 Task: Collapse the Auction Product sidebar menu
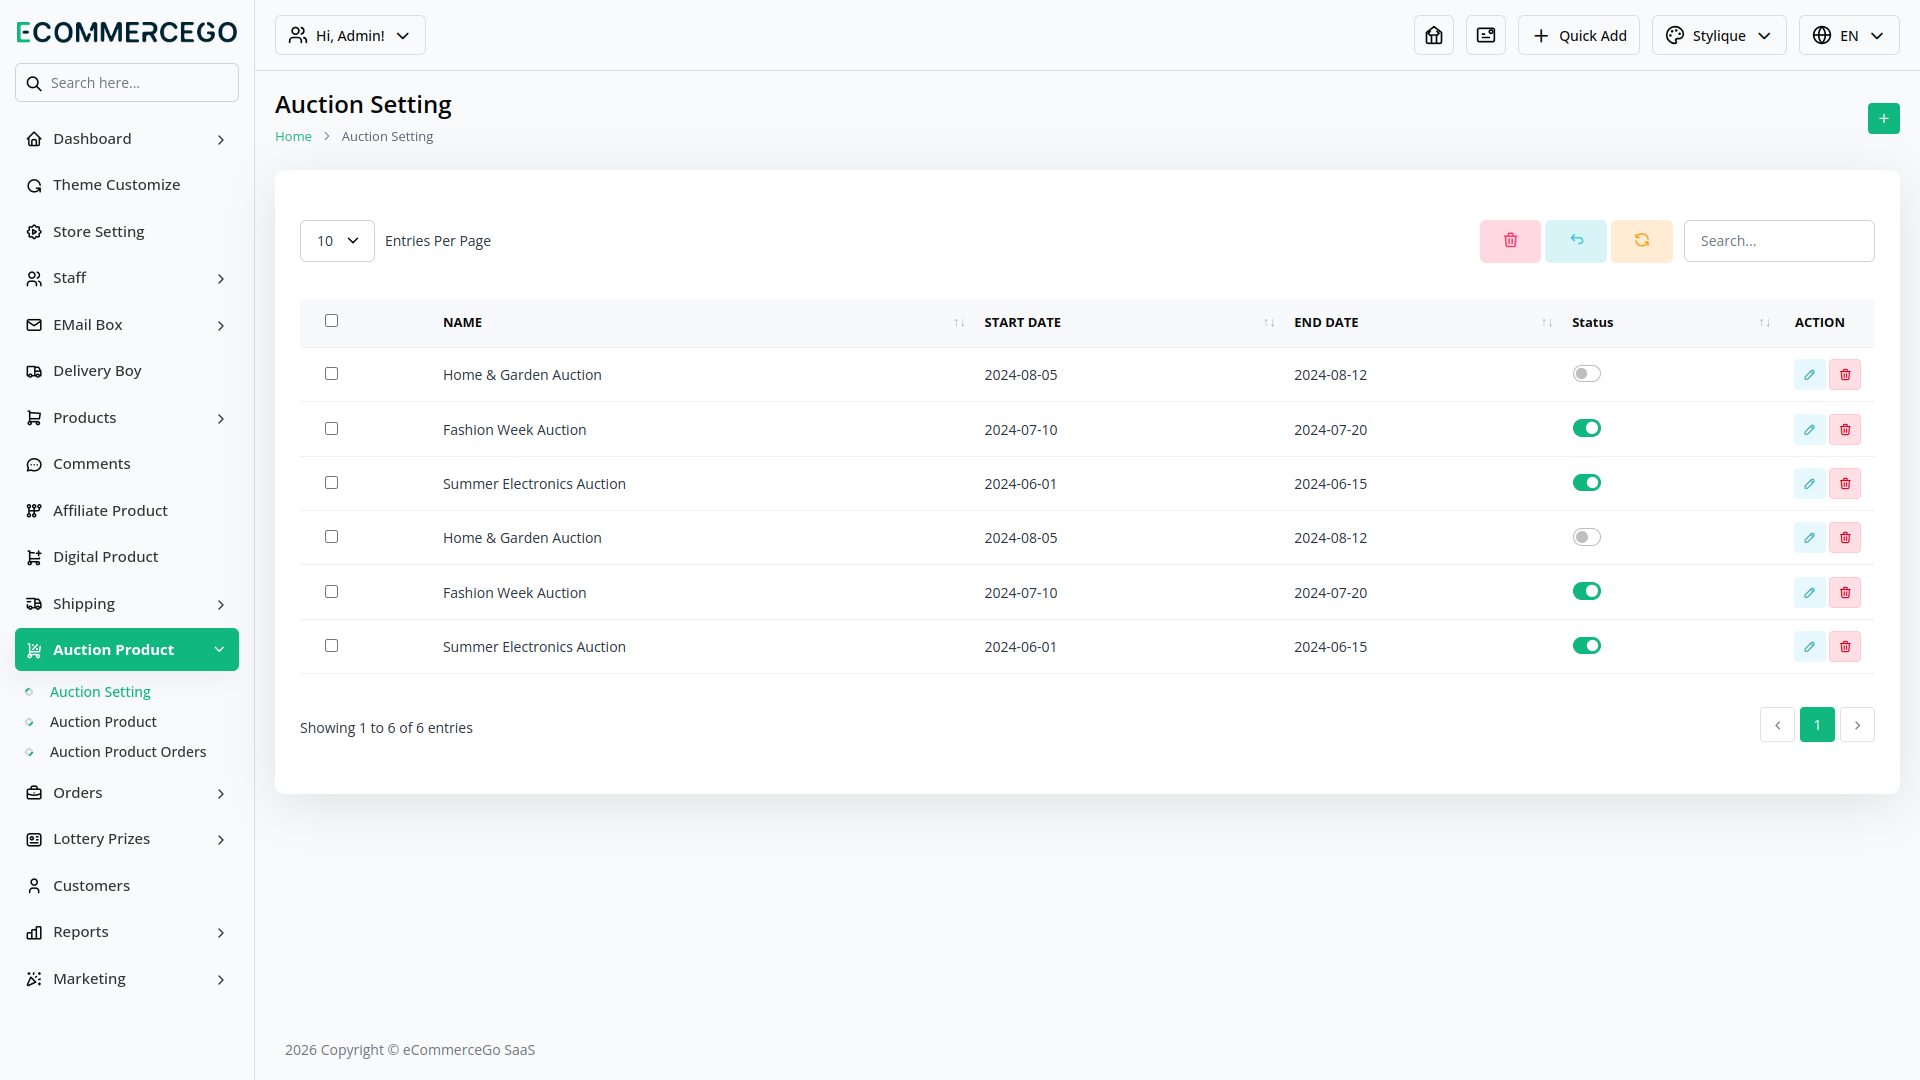click(127, 650)
